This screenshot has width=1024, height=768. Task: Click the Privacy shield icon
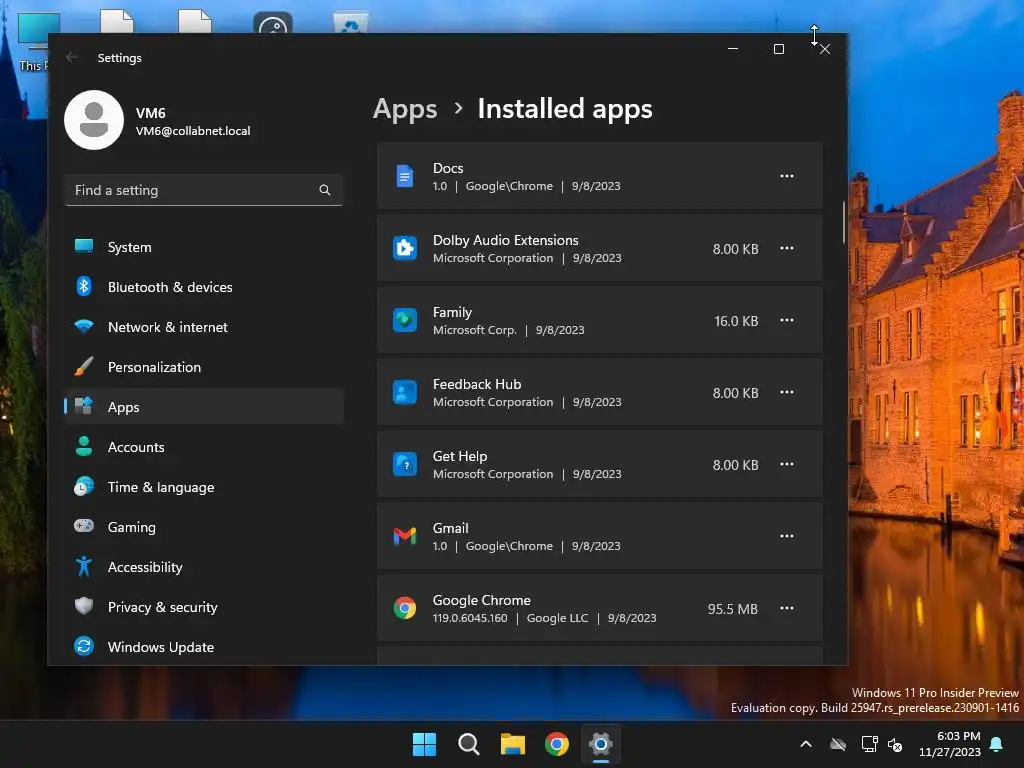click(x=84, y=606)
